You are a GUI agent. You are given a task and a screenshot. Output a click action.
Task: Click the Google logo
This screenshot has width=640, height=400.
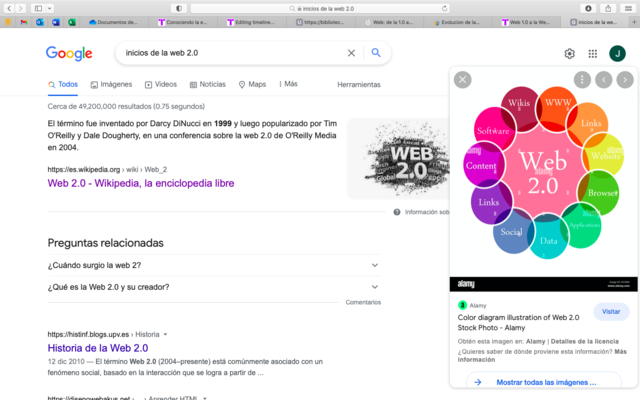(69, 53)
